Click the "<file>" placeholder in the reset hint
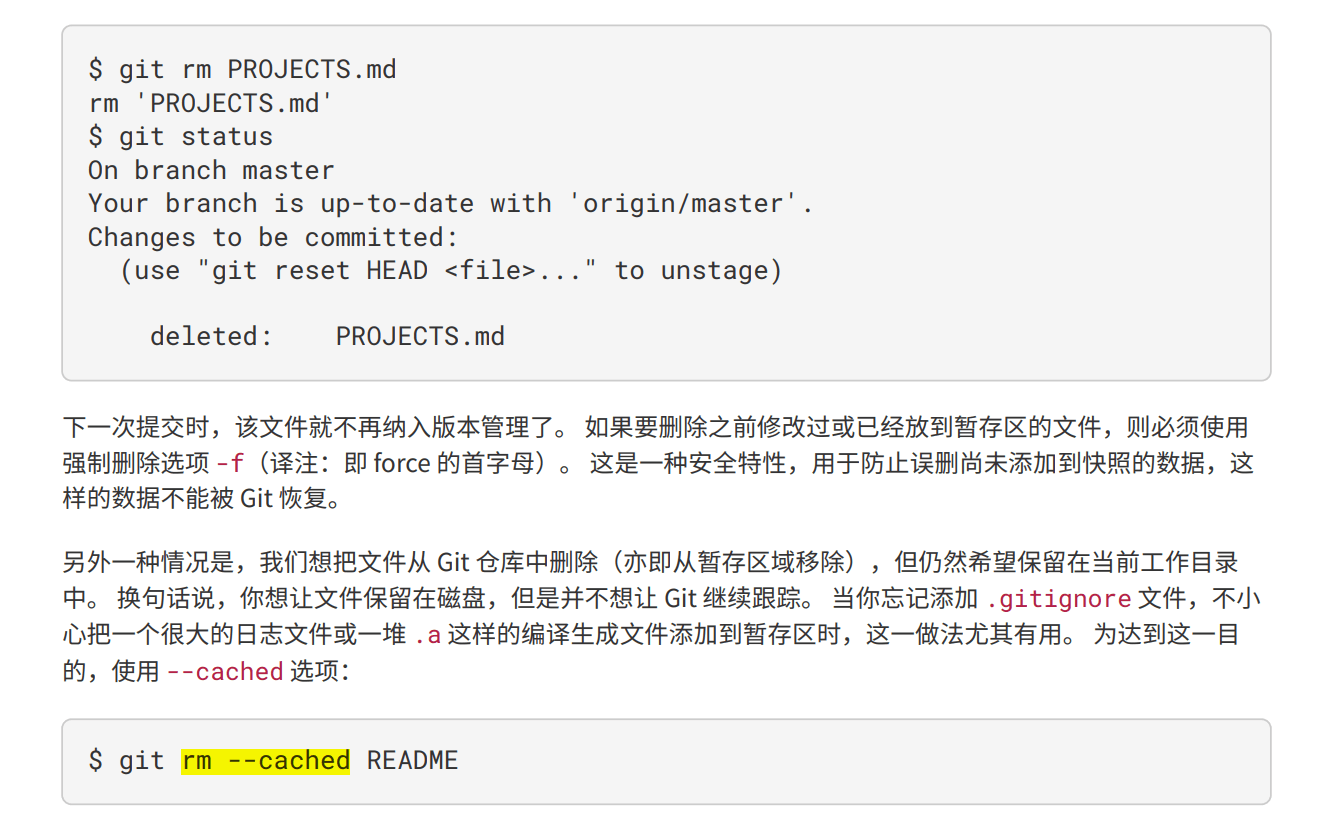This screenshot has height=834, width=1339. pyautogui.click(x=497, y=271)
